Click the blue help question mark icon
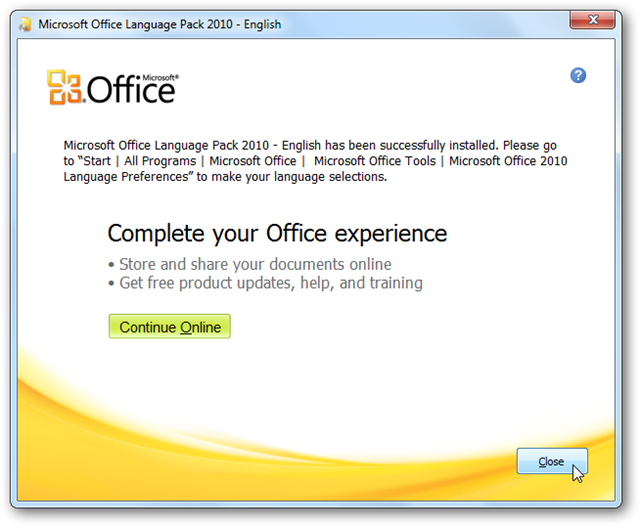Image resolution: width=640 pixels, height=526 pixels. 578,75
